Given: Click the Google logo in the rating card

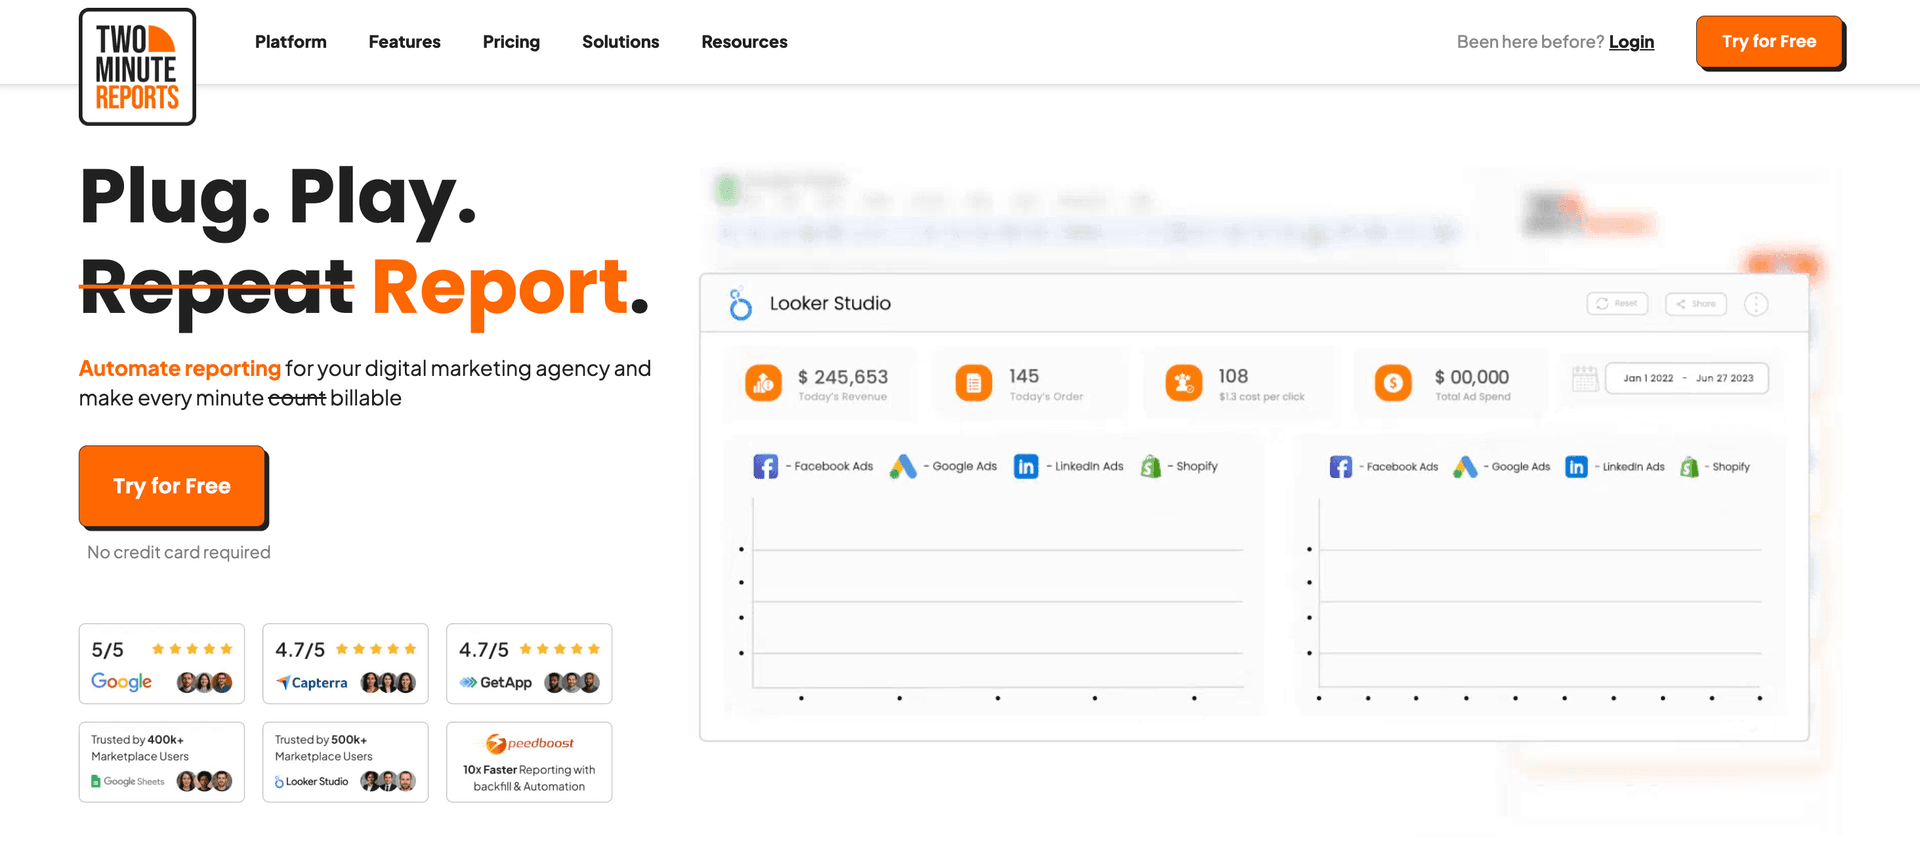Looking at the screenshot, I should coord(122,682).
